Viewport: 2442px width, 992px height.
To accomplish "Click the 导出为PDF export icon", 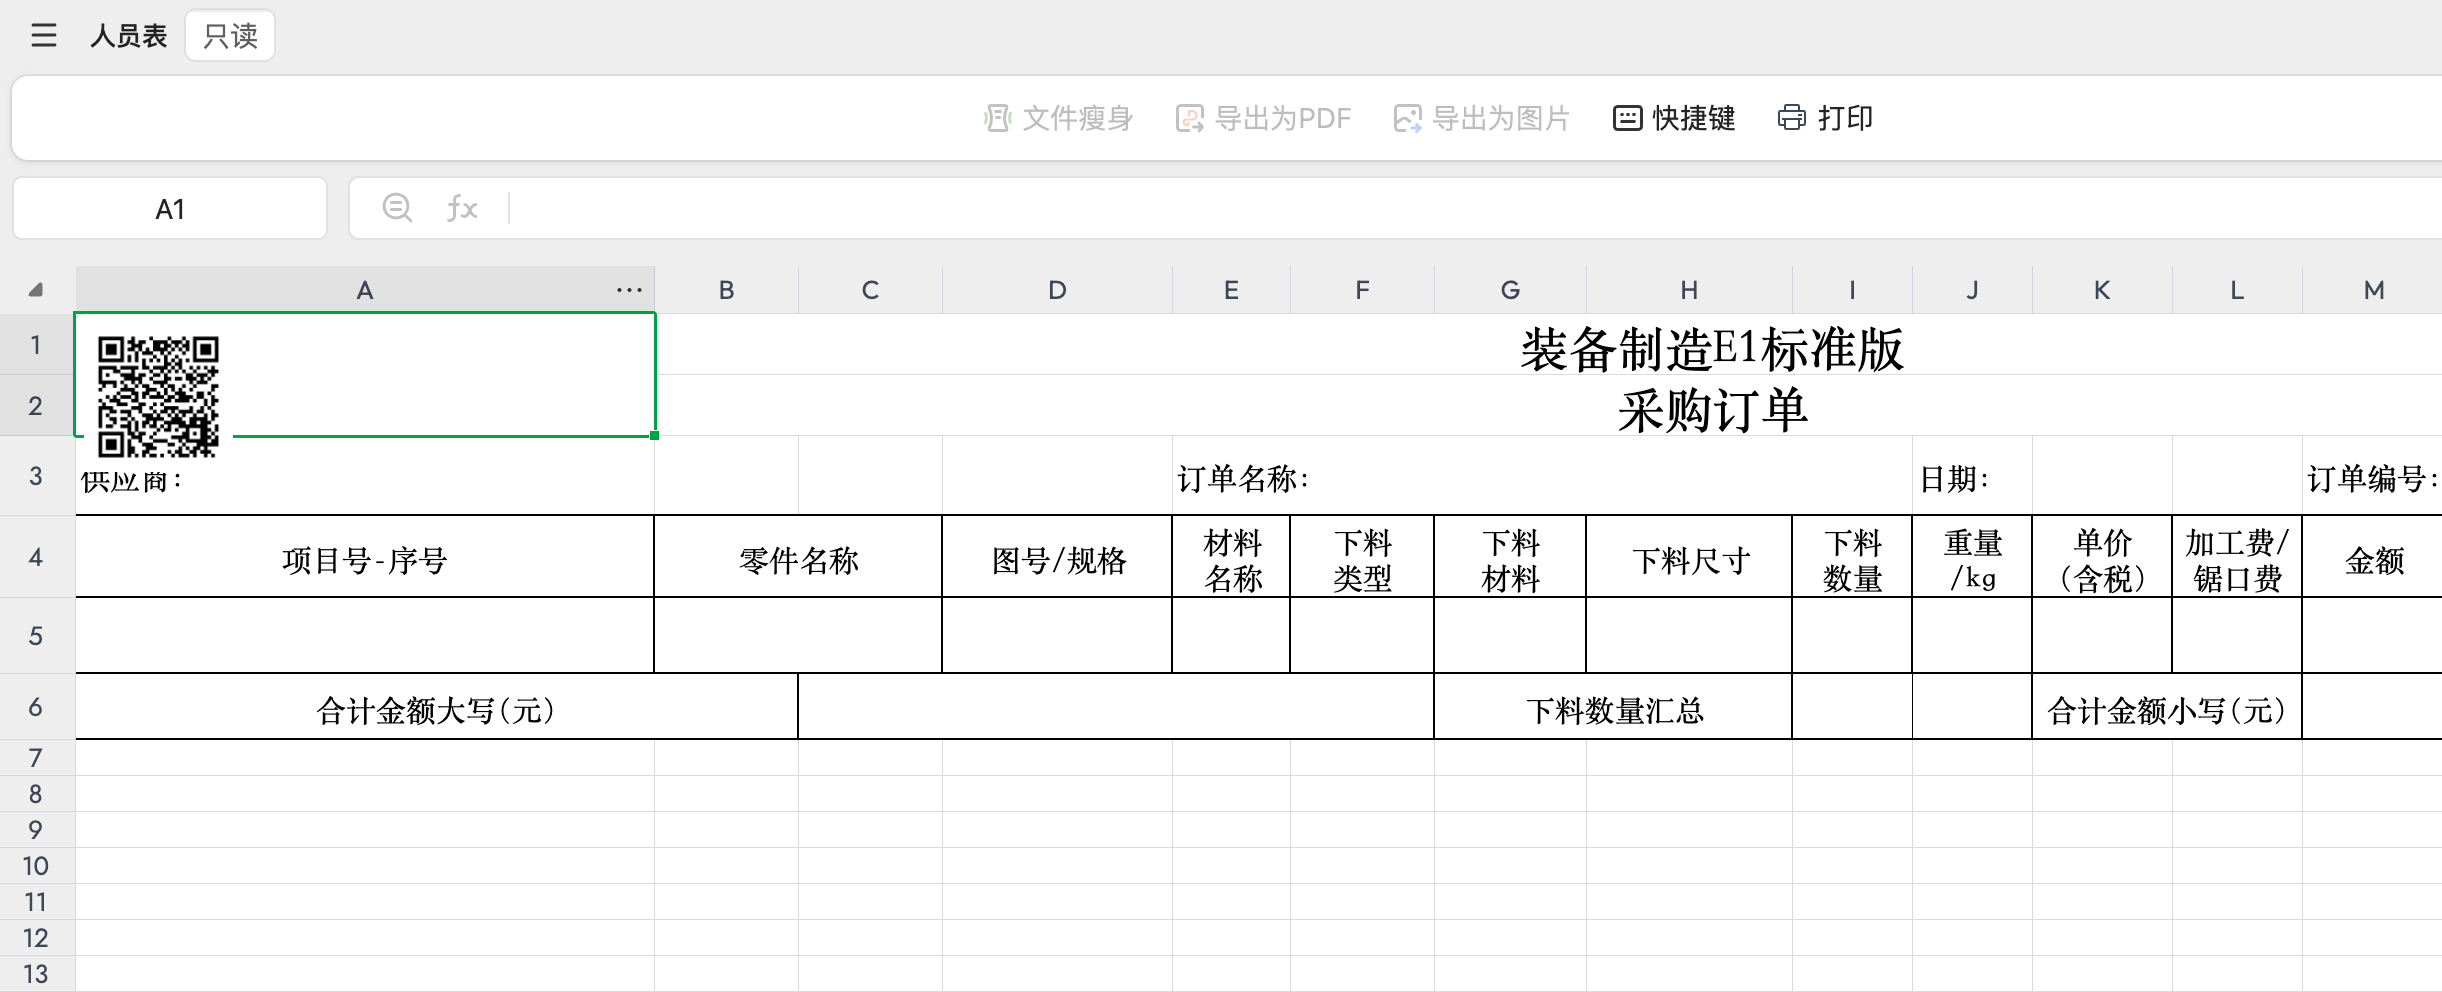I will pyautogui.click(x=1189, y=118).
